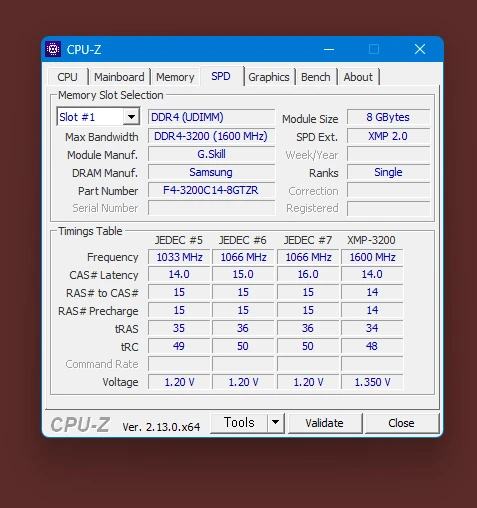Click the XMP 2.0 SPD Ext. value
This screenshot has height=508, width=477.
tap(388, 136)
